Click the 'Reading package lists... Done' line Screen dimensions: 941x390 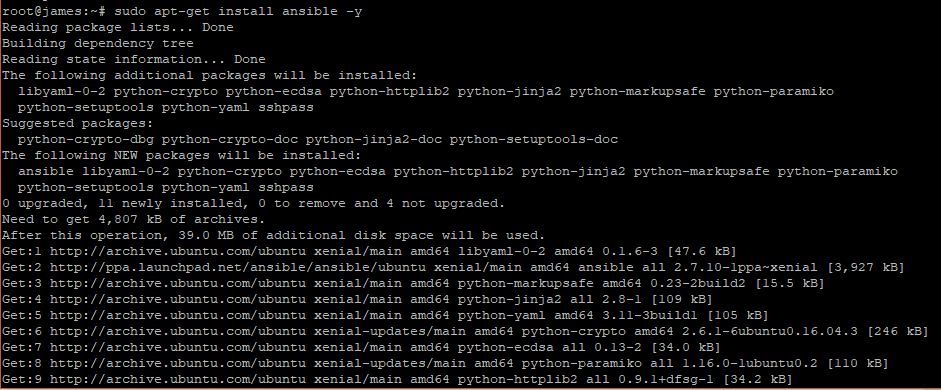coord(118,28)
